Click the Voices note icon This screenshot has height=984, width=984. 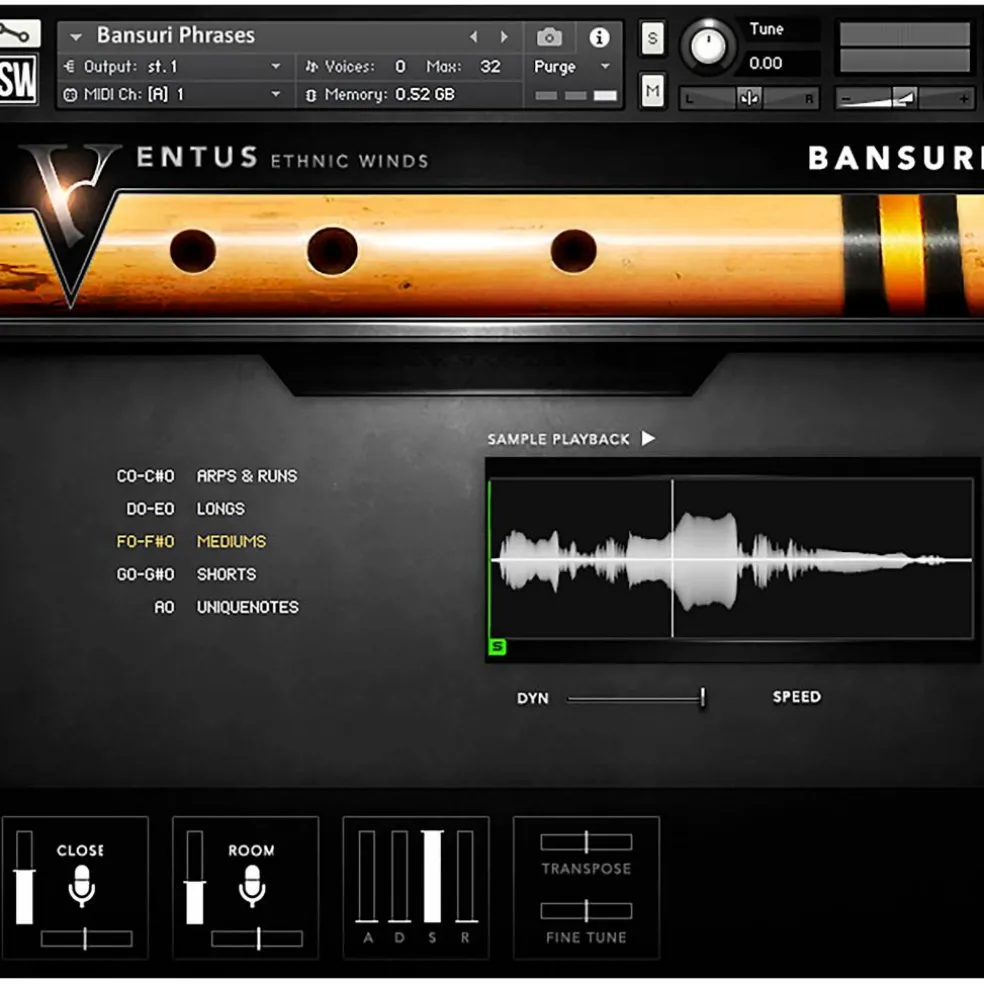311,66
